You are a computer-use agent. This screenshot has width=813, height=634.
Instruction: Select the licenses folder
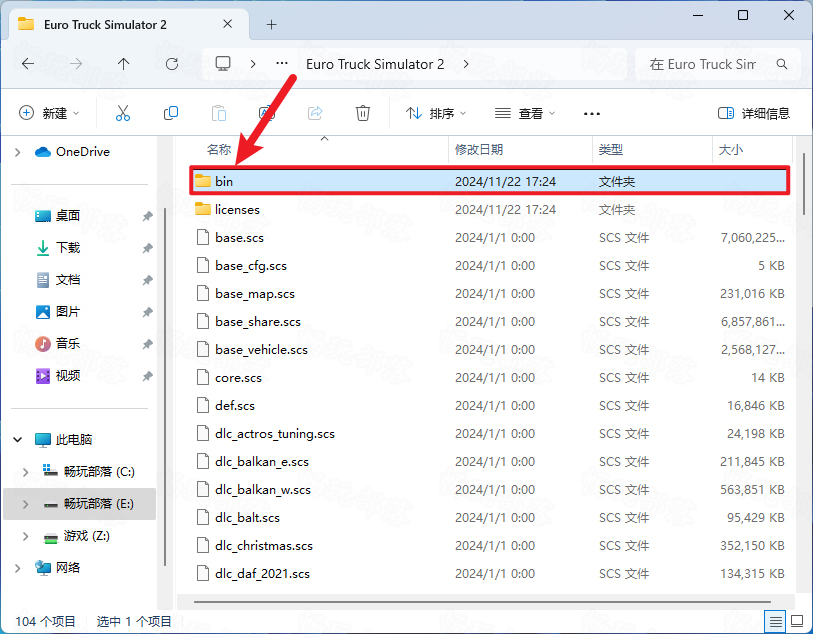click(489, 209)
